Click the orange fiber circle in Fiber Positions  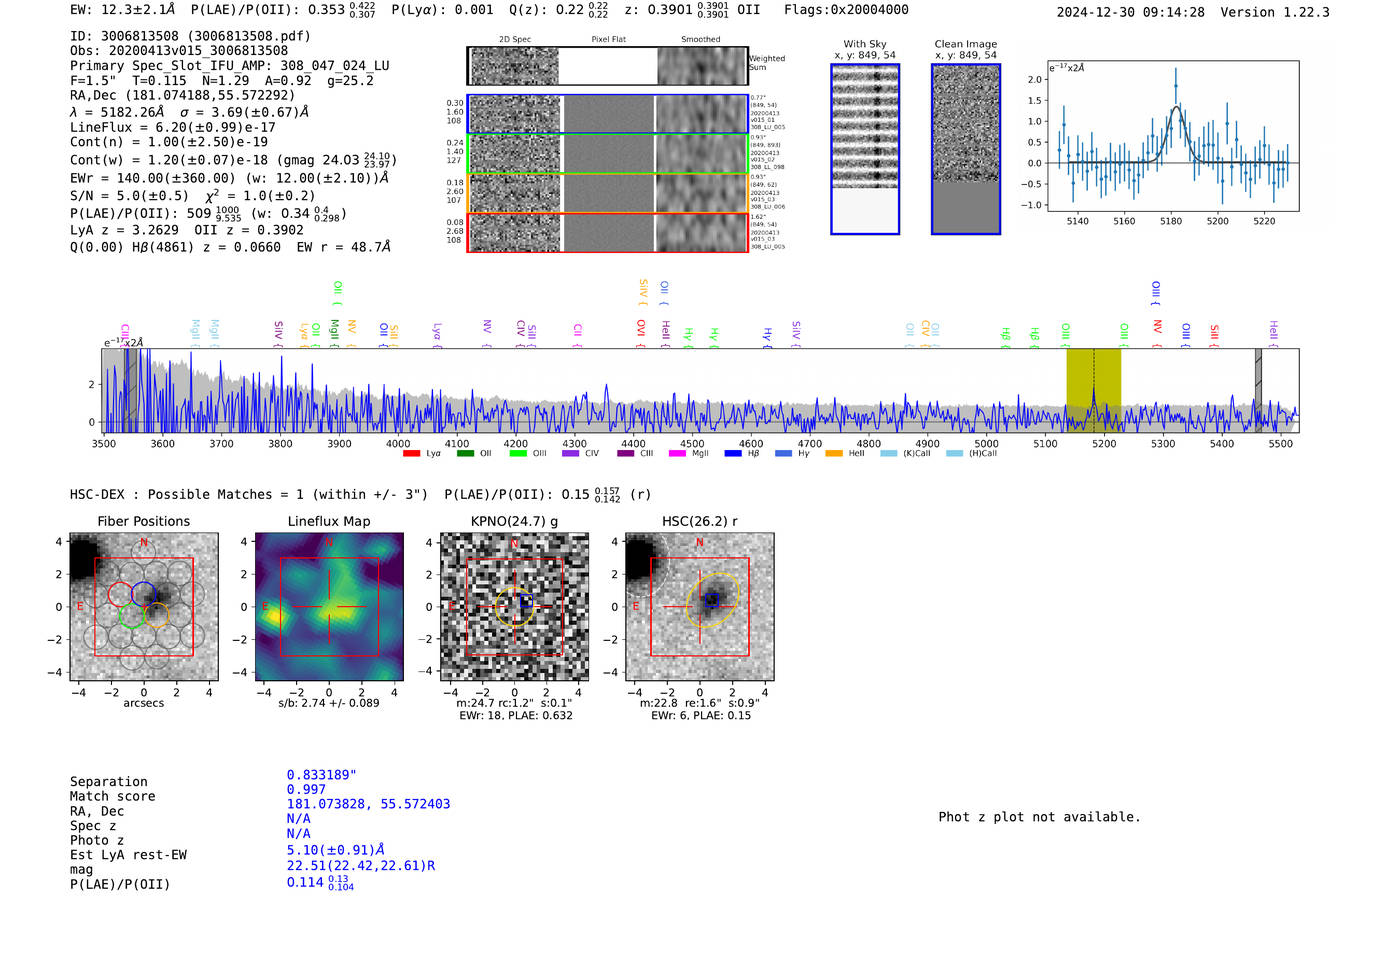[x=157, y=615]
